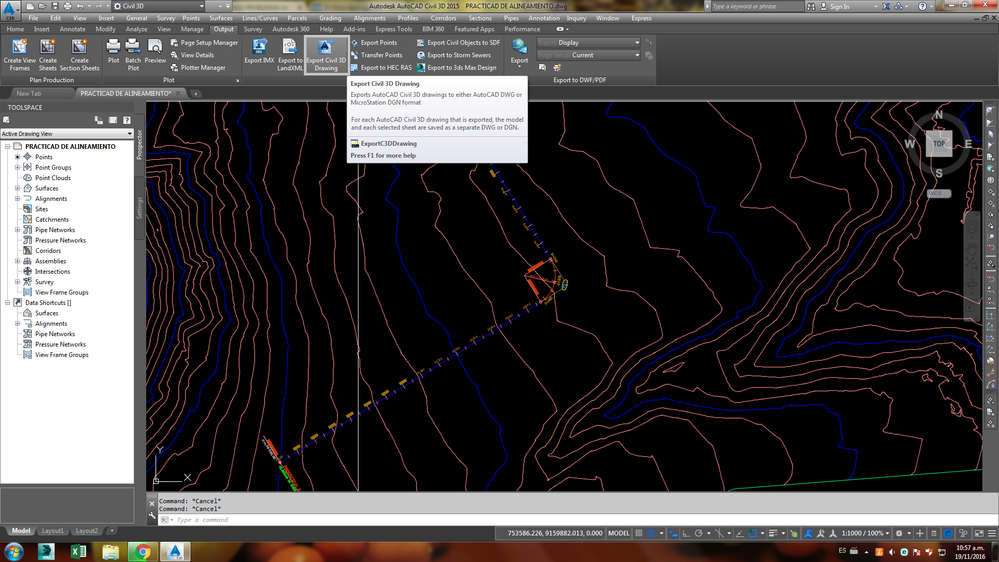Screen dimensions: 999x562
Task: Select Catchments tree item
Action: (x=52, y=219)
